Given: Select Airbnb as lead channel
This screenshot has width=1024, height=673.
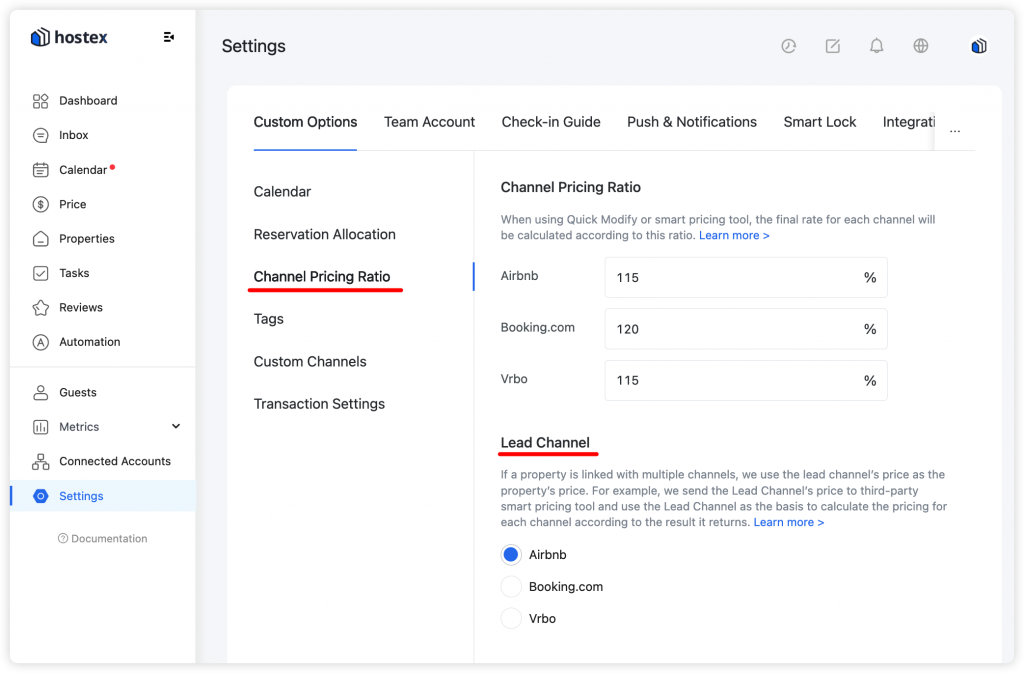Looking at the screenshot, I should [x=511, y=555].
